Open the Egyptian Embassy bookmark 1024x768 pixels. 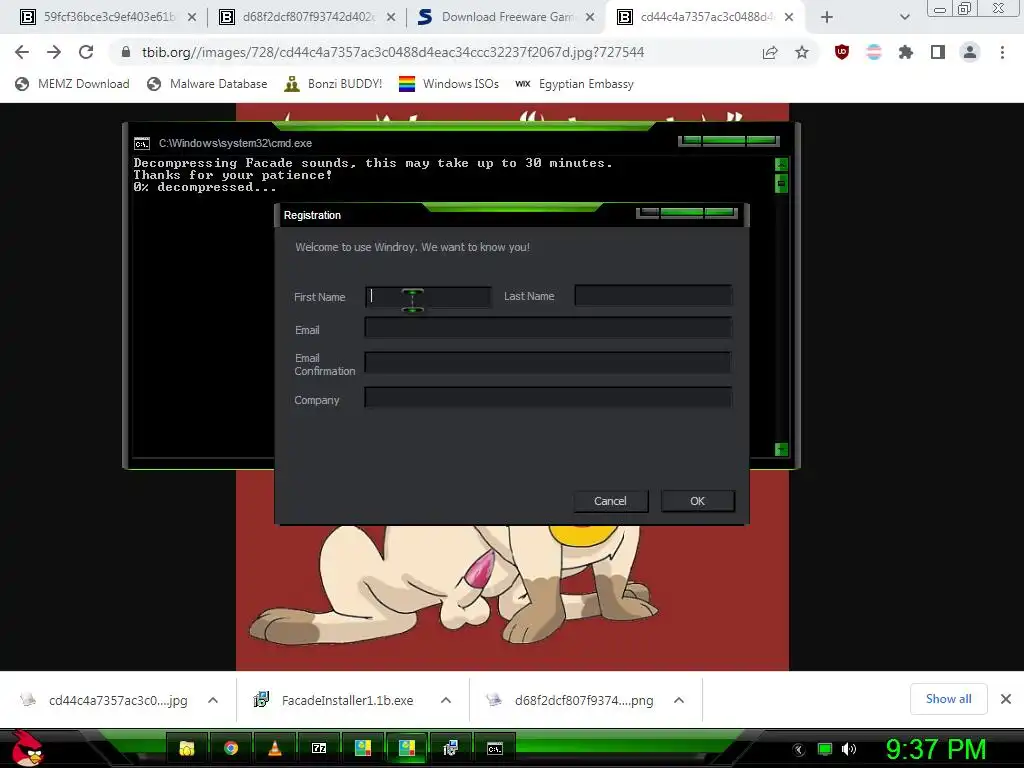pos(575,84)
